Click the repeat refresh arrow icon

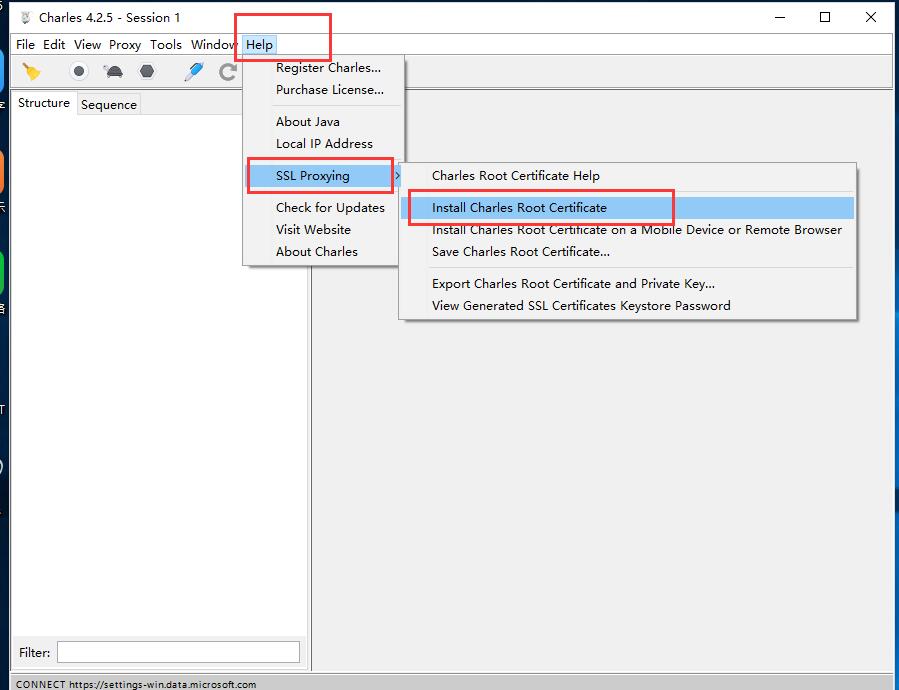pos(228,72)
